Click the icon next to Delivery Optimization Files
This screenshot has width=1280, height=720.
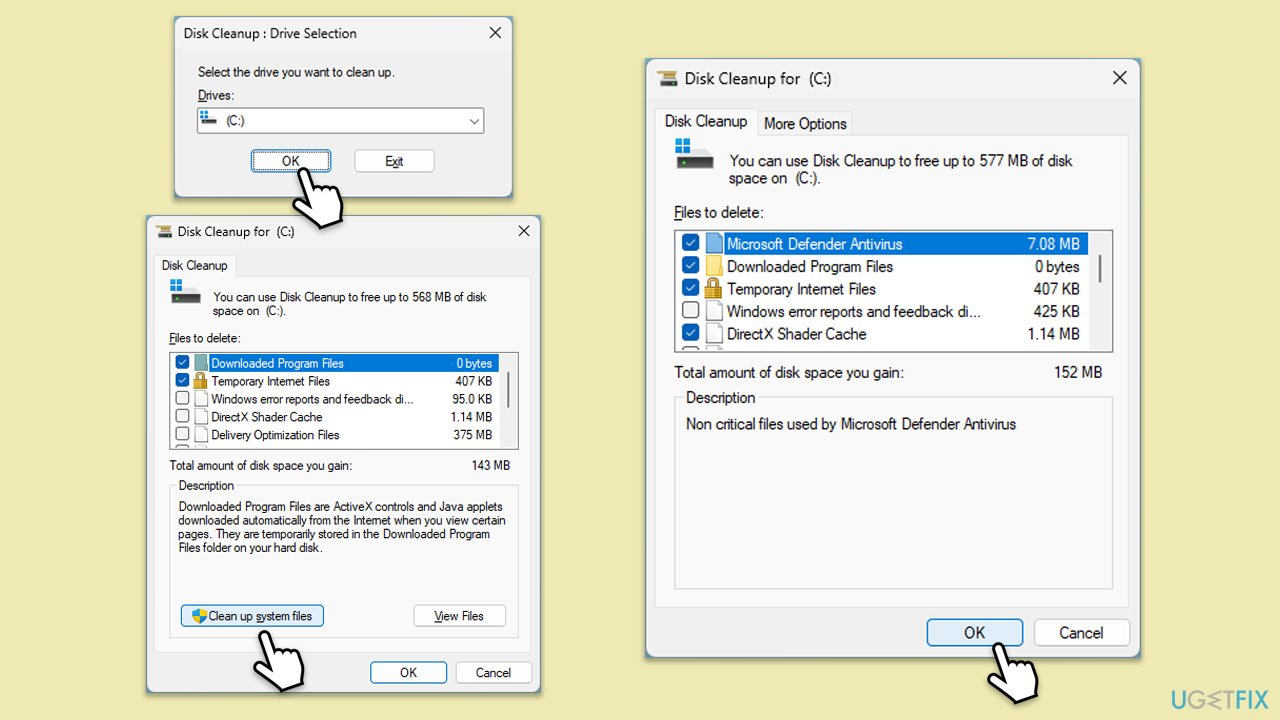point(202,435)
